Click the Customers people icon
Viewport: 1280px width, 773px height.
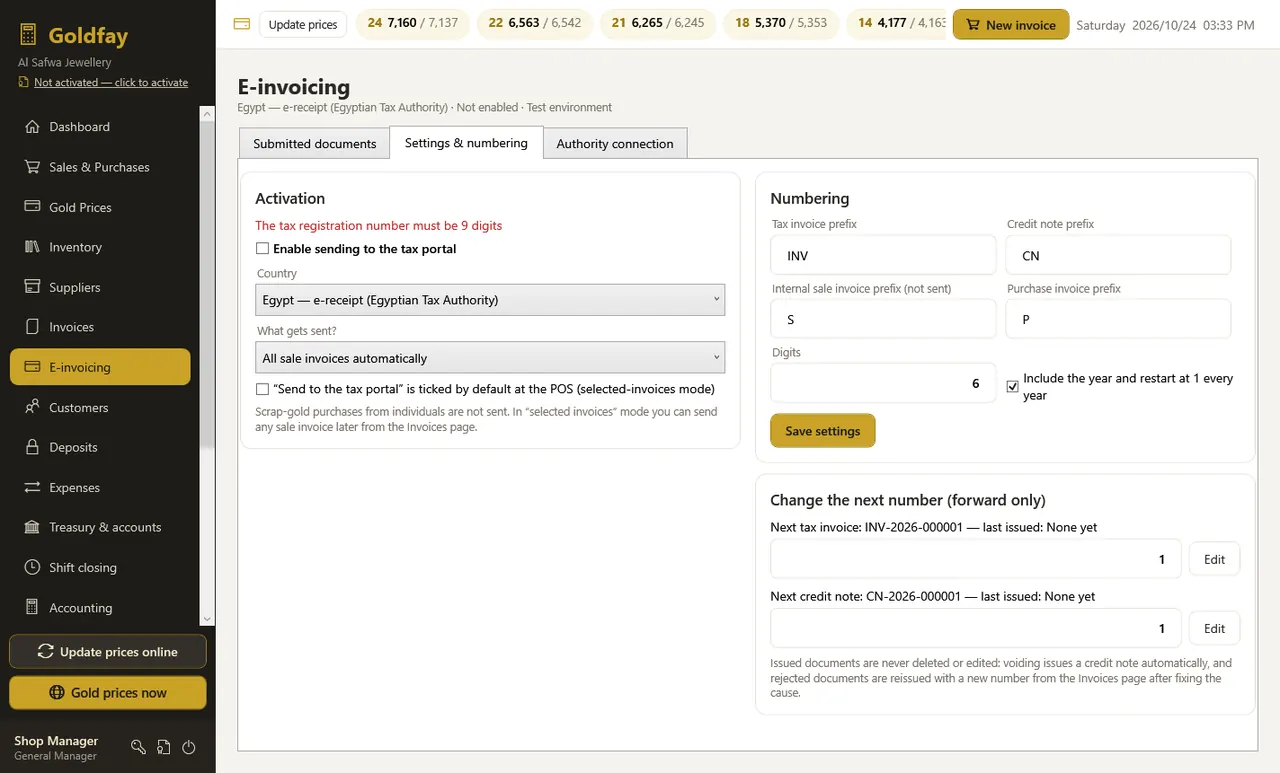pyautogui.click(x=31, y=407)
